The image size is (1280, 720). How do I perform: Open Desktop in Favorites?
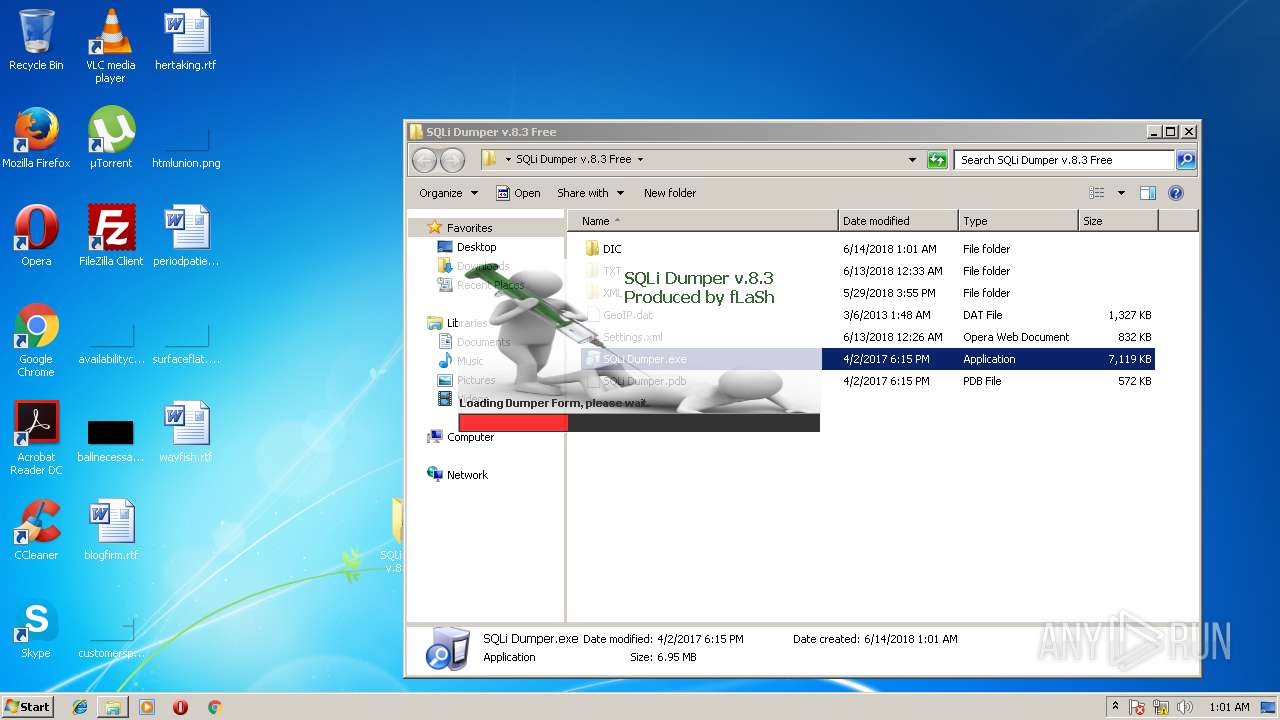point(476,247)
